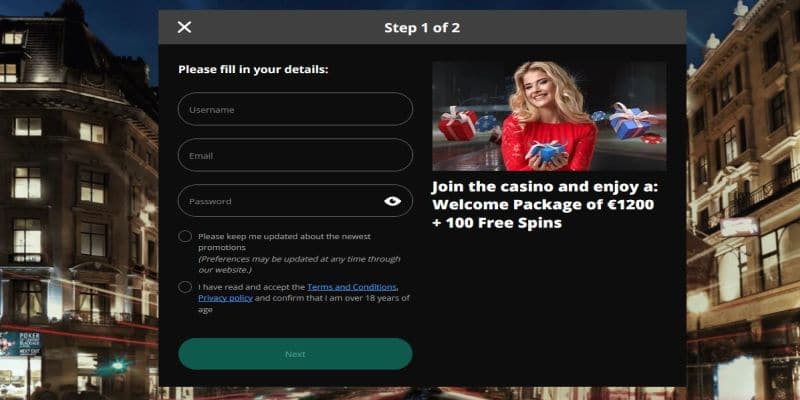Click the large blue gift box on banner right
Screen dimensions: 800x400
[633, 121]
